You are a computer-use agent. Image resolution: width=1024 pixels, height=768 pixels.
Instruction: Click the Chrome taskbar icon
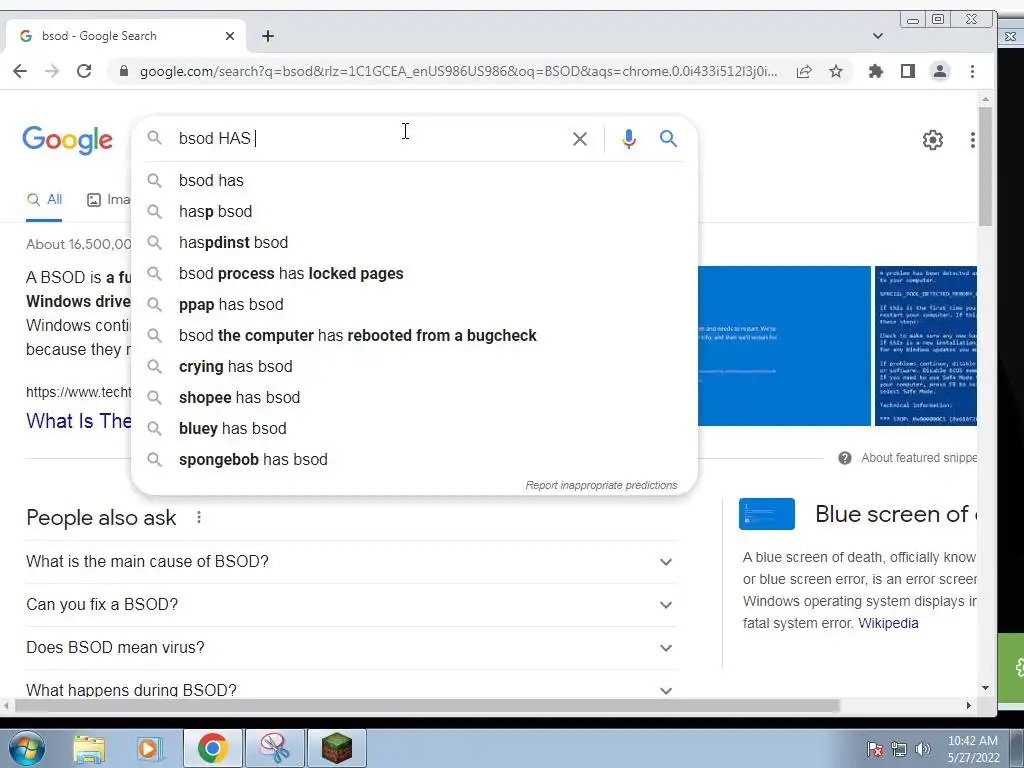212,748
